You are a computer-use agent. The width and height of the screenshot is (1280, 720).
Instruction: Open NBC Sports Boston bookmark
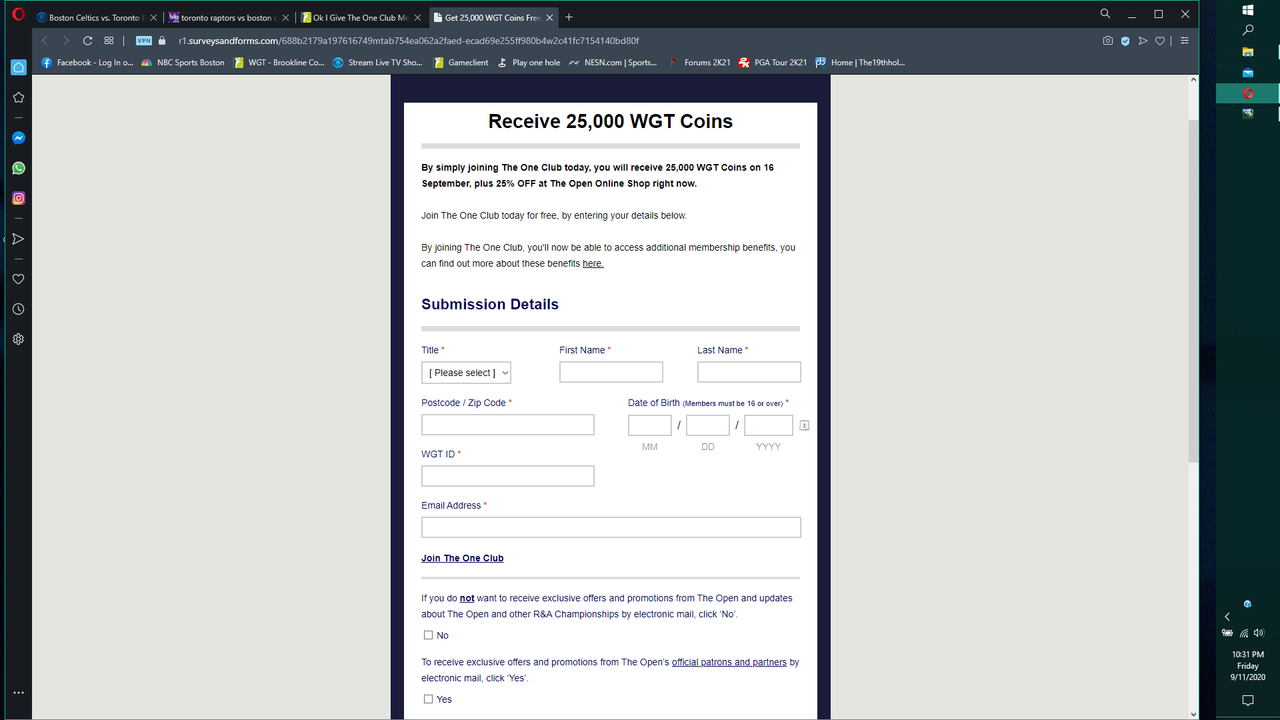[183, 62]
